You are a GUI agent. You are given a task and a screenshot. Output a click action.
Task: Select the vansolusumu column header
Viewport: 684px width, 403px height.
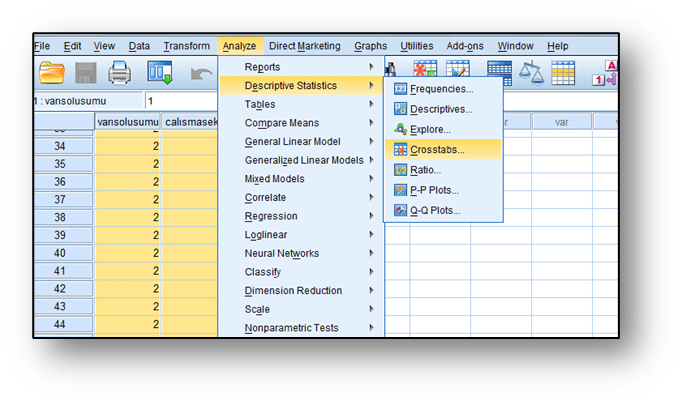click(127, 122)
